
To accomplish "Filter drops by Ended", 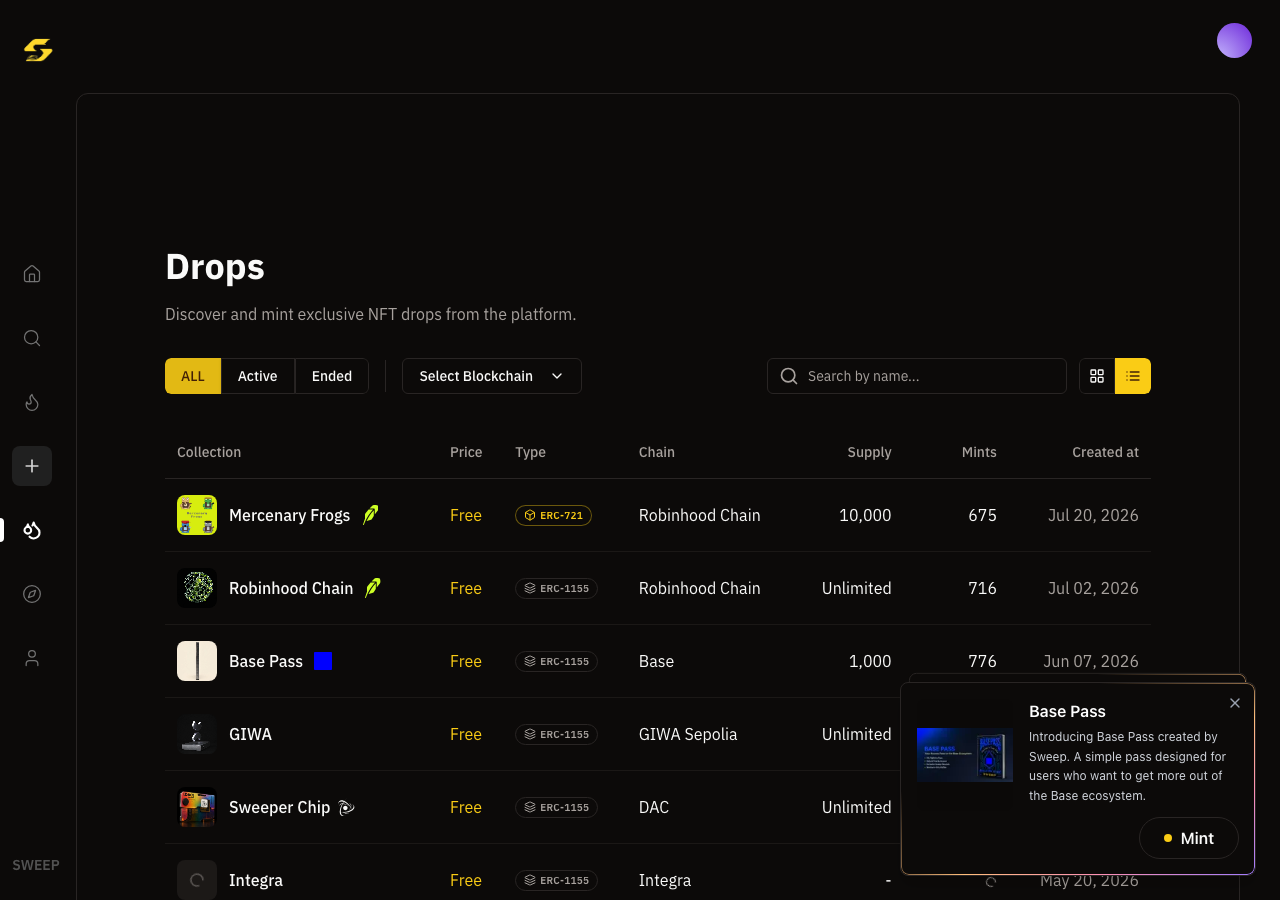I will pos(332,376).
